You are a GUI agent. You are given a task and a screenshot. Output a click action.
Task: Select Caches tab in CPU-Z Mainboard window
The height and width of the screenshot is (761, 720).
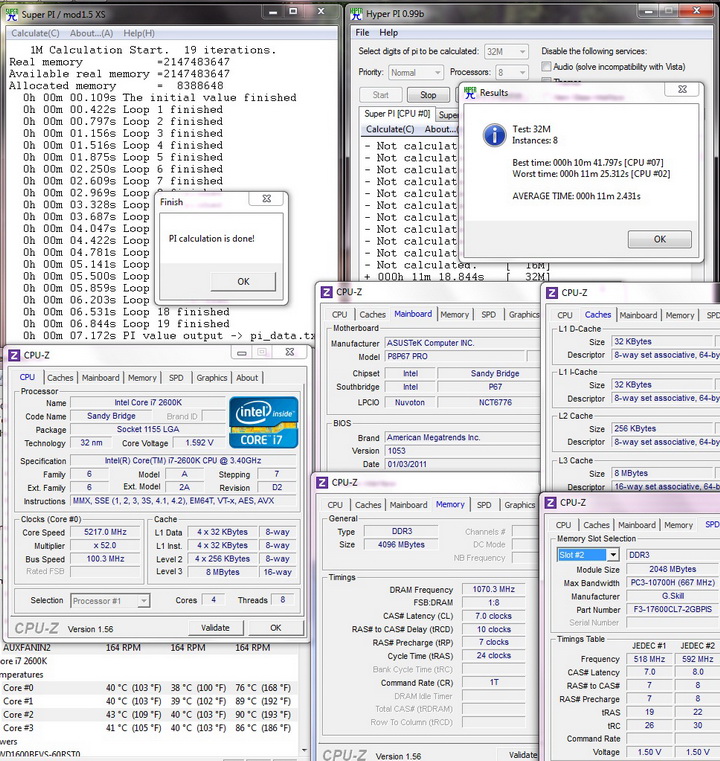373,314
